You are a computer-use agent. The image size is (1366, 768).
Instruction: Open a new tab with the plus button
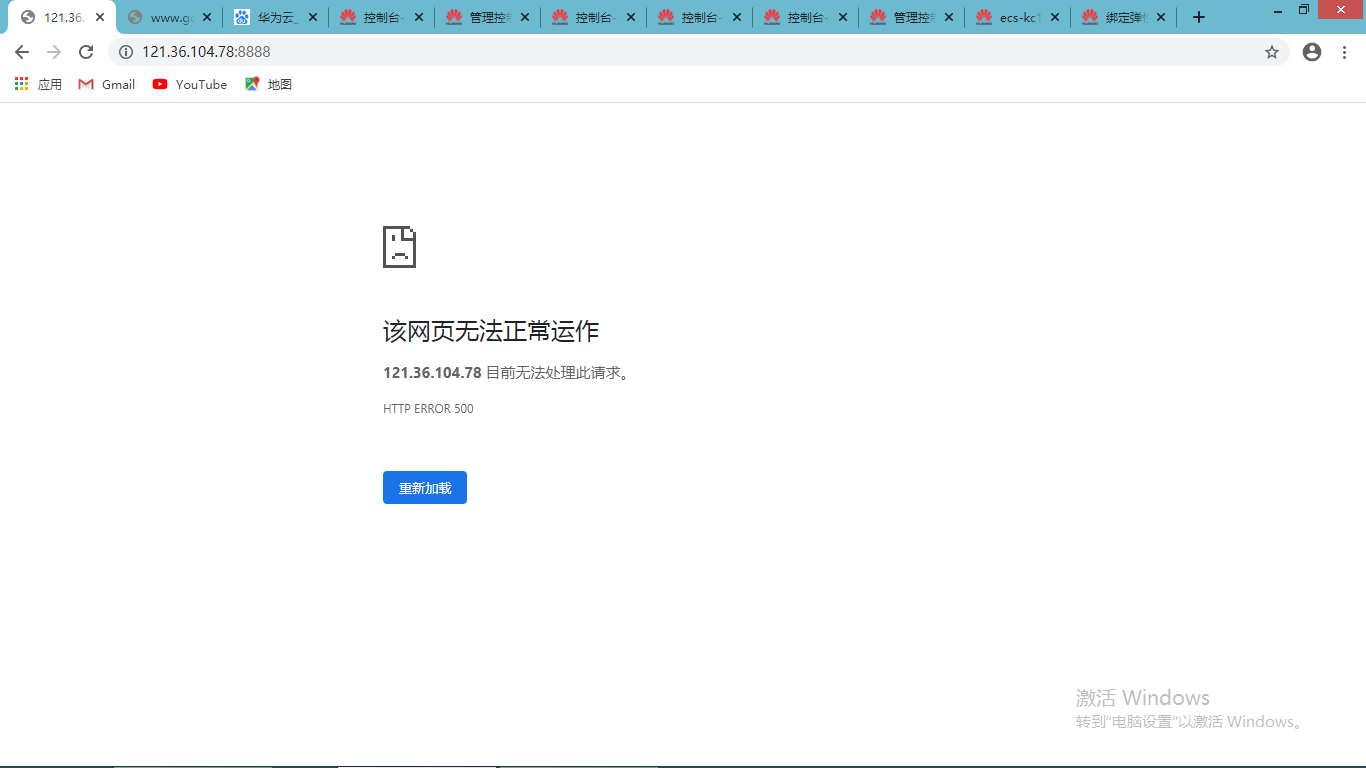1198,16
